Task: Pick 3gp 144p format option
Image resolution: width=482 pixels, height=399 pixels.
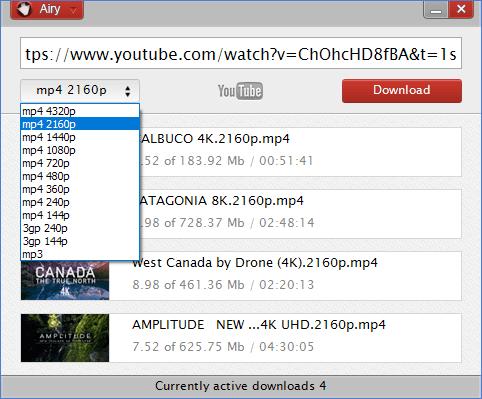Action: coord(80,241)
